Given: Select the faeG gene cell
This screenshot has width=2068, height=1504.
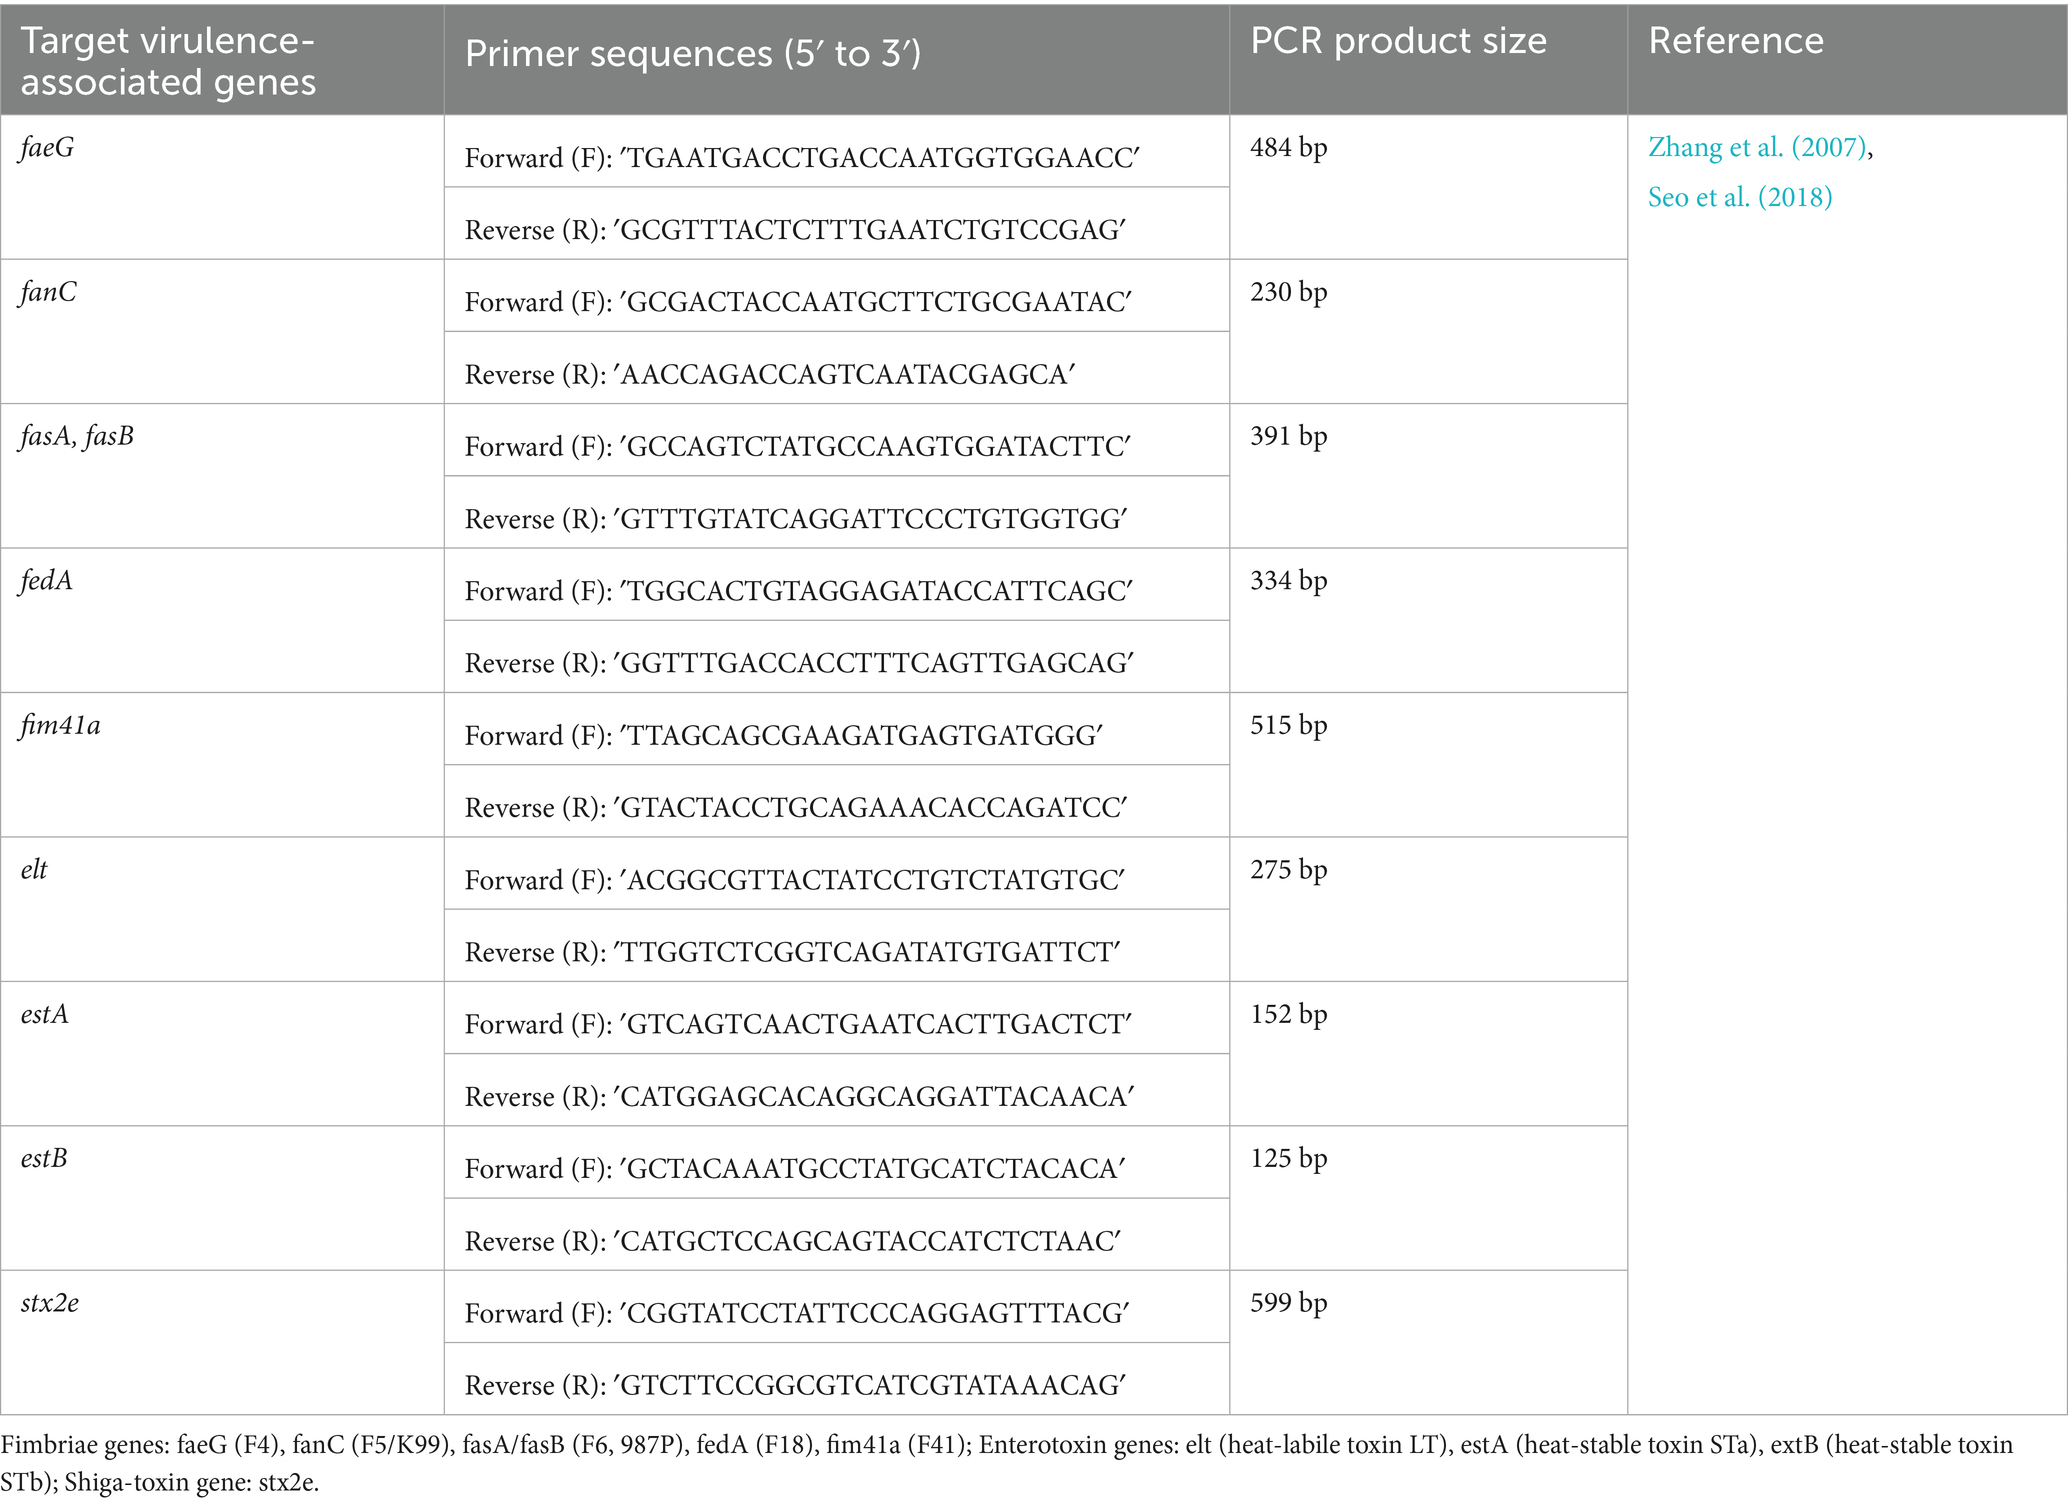Looking at the screenshot, I should 47,148.
